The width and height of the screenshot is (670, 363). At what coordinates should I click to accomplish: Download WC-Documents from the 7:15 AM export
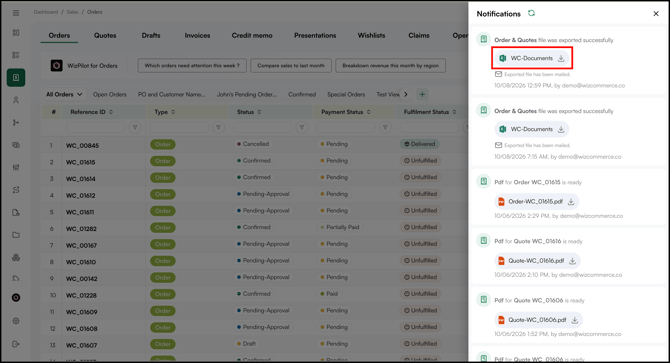coord(561,129)
